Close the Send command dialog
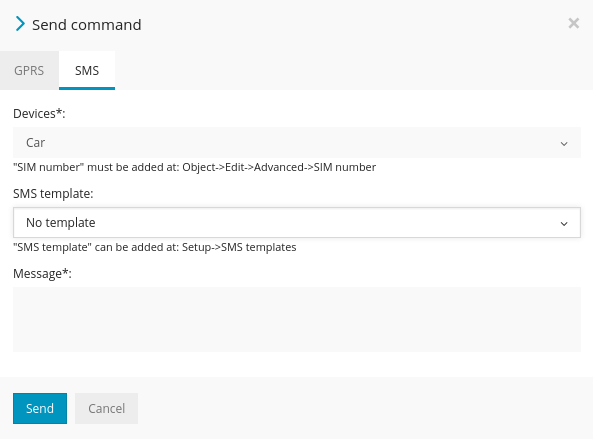This screenshot has width=593, height=439. 574,23
